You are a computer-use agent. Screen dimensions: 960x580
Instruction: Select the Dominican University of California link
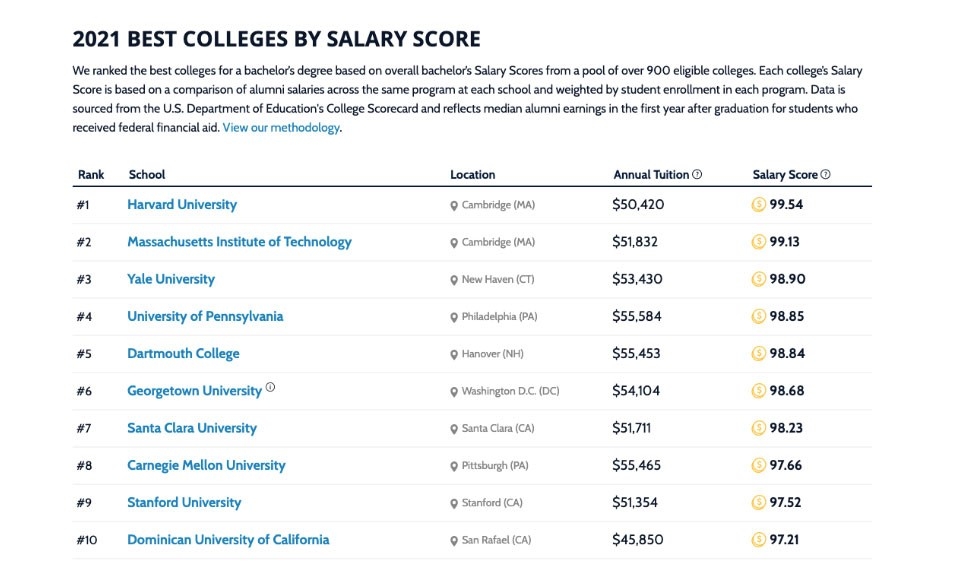tap(228, 540)
